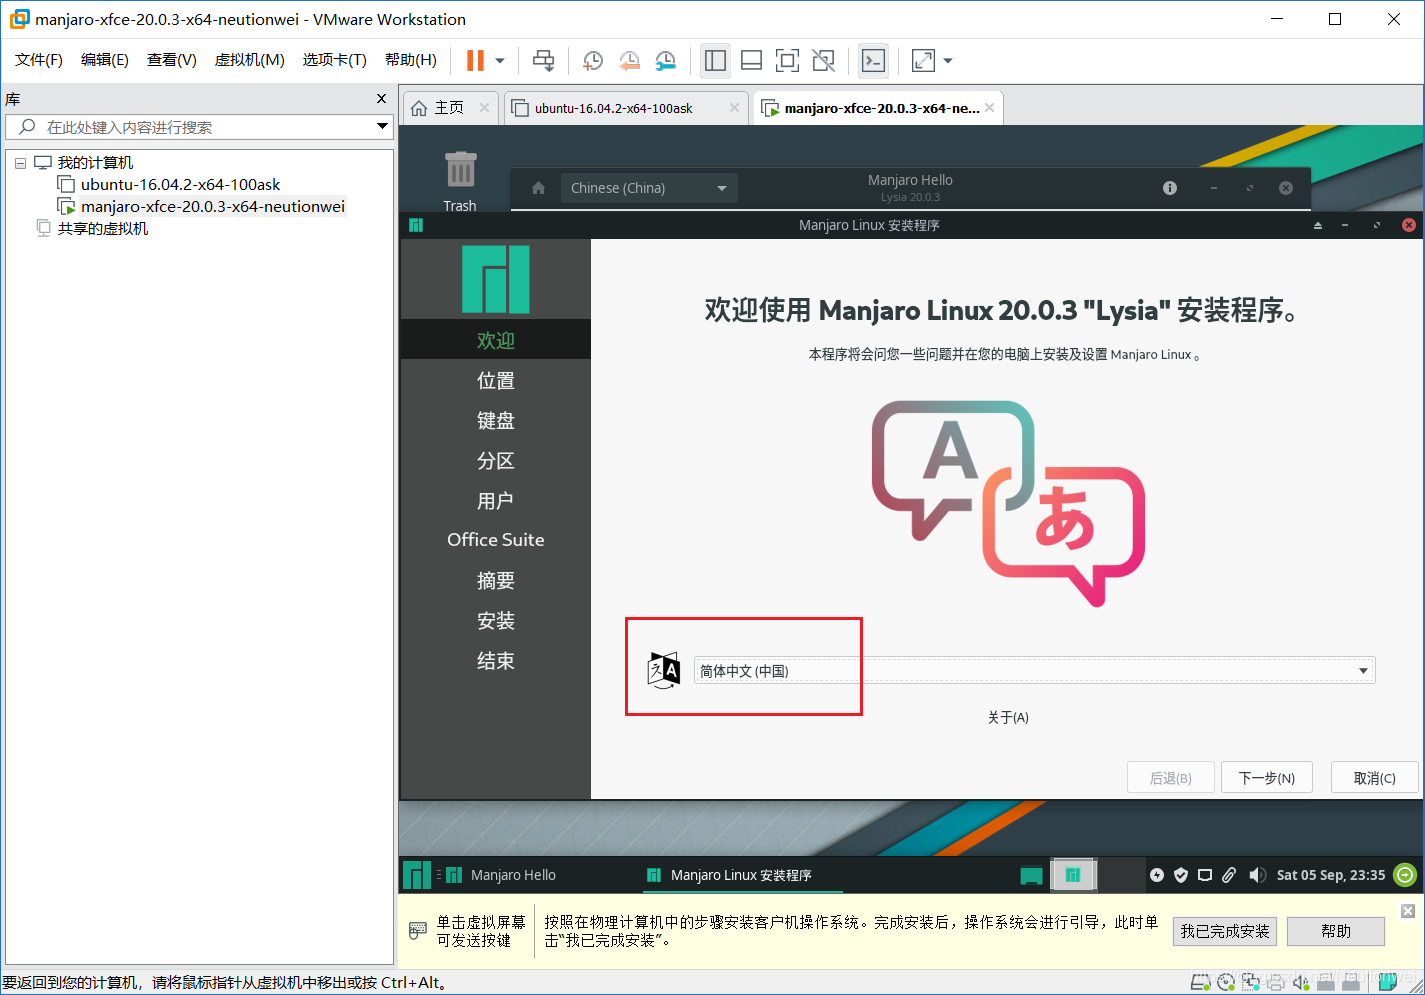Select the 位置 step in installer sidebar
The height and width of the screenshot is (995, 1425).
point(496,380)
